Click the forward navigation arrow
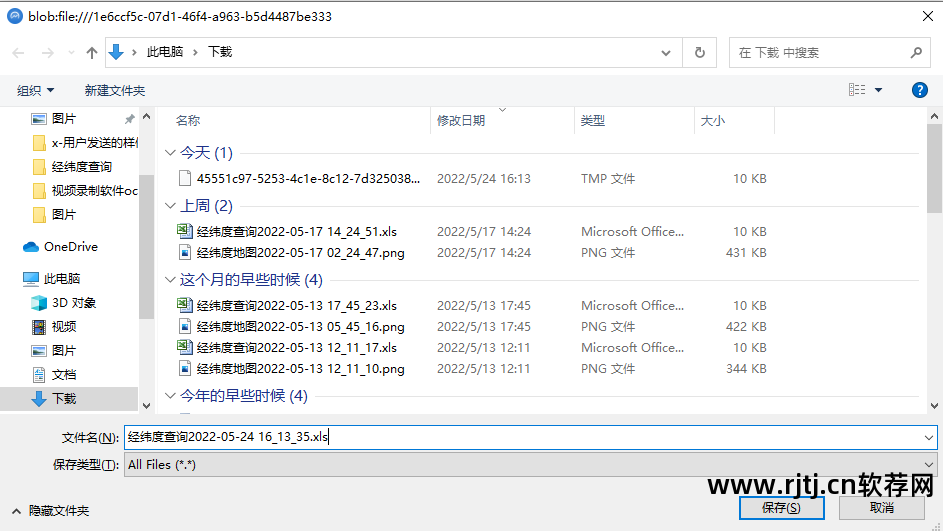The image size is (943, 531). click(48, 53)
